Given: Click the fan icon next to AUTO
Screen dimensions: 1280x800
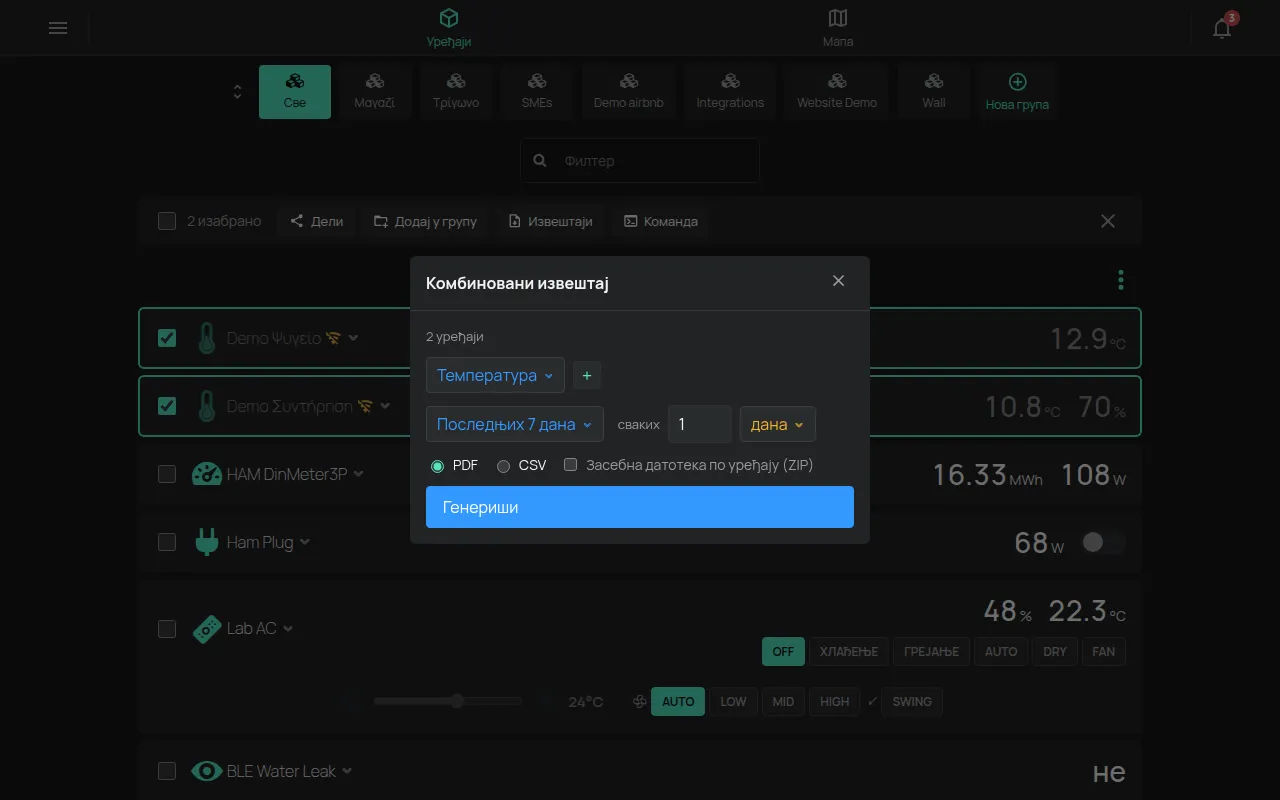Looking at the screenshot, I should click(x=639, y=702).
